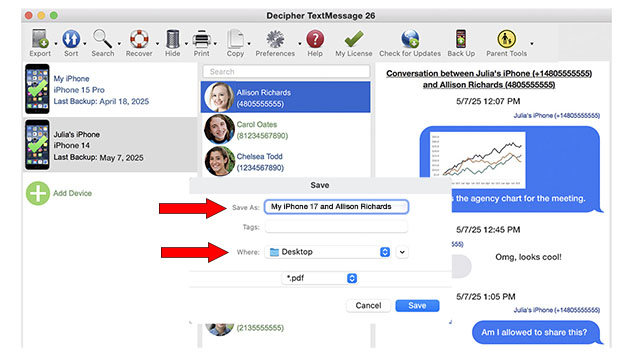Expand the Preferences dropdown arrow
Image resolution: width=640 pixels, height=360 pixels.
pos(300,43)
